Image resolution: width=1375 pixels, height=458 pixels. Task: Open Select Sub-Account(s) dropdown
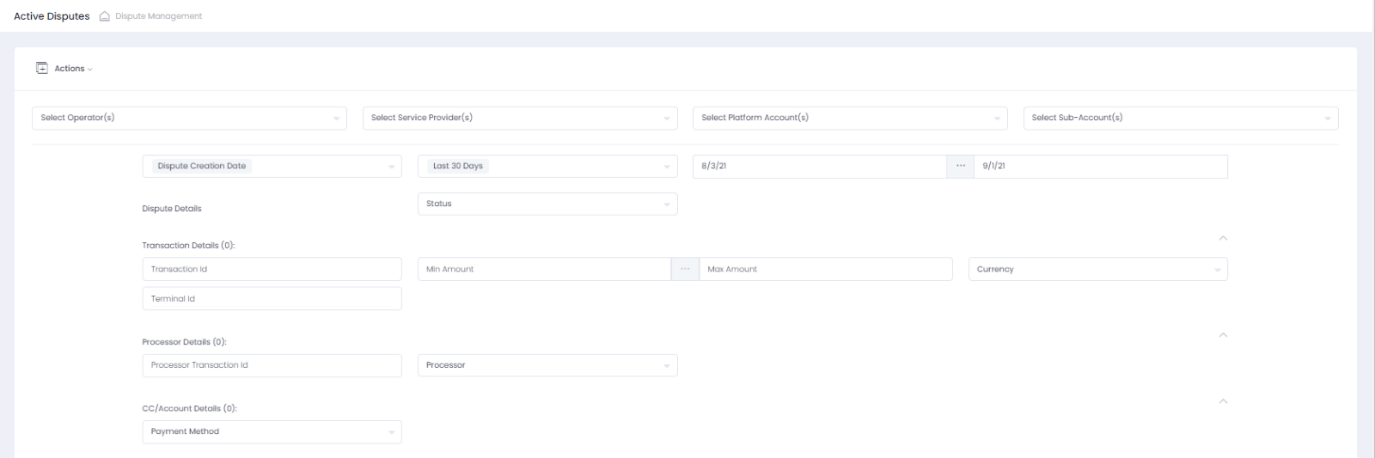(x=1180, y=118)
